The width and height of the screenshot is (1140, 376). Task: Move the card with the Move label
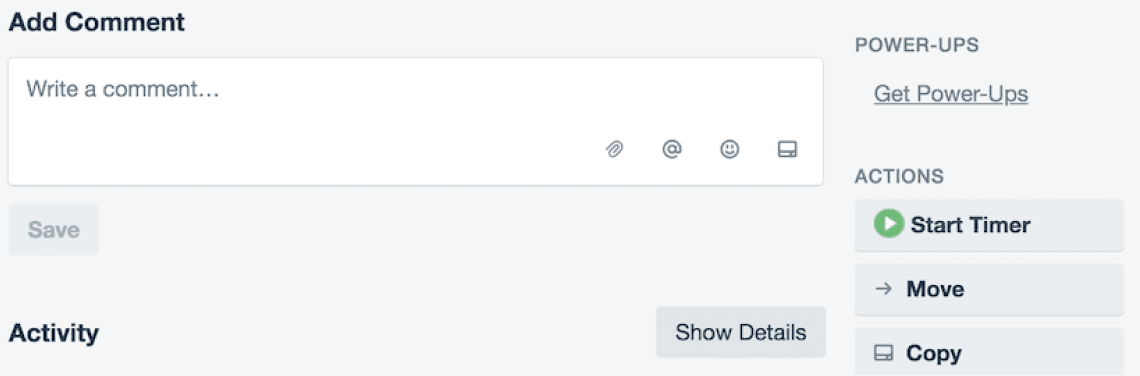coord(935,289)
